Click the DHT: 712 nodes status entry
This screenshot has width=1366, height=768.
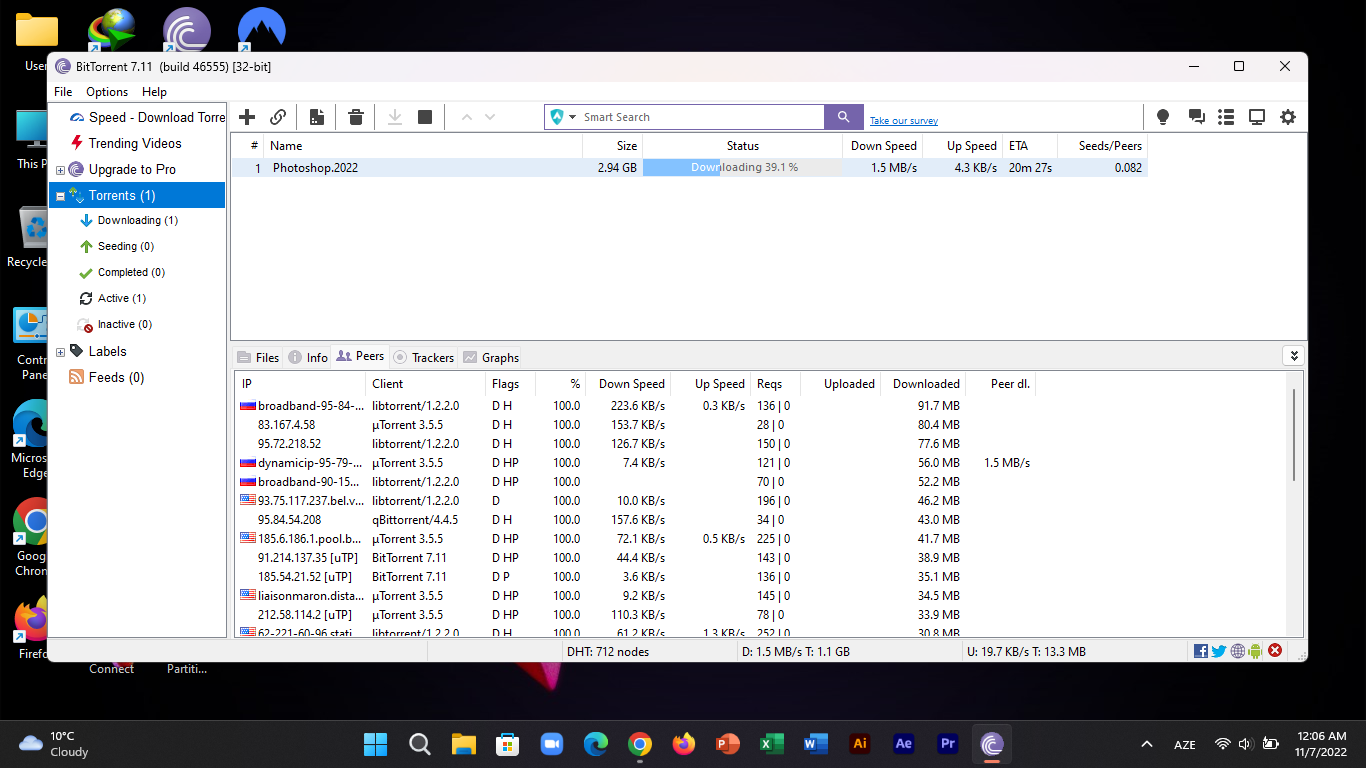click(x=608, y=652)
